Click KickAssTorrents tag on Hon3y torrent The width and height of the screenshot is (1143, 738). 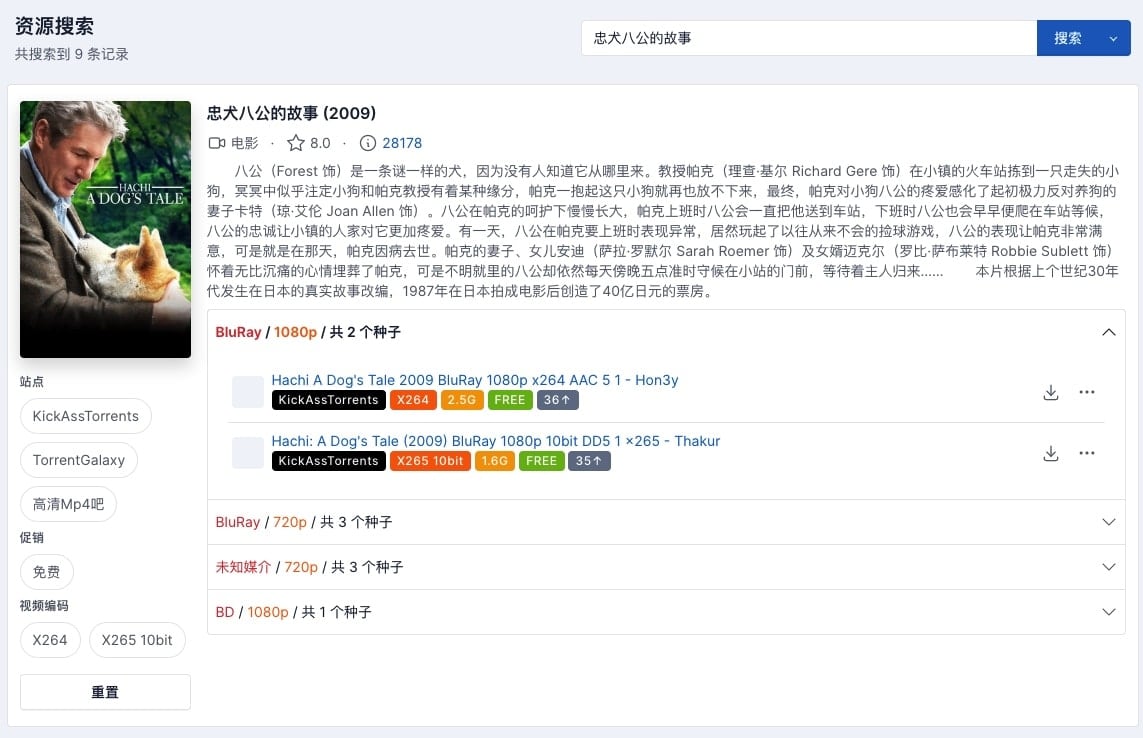tap(329, 400)
